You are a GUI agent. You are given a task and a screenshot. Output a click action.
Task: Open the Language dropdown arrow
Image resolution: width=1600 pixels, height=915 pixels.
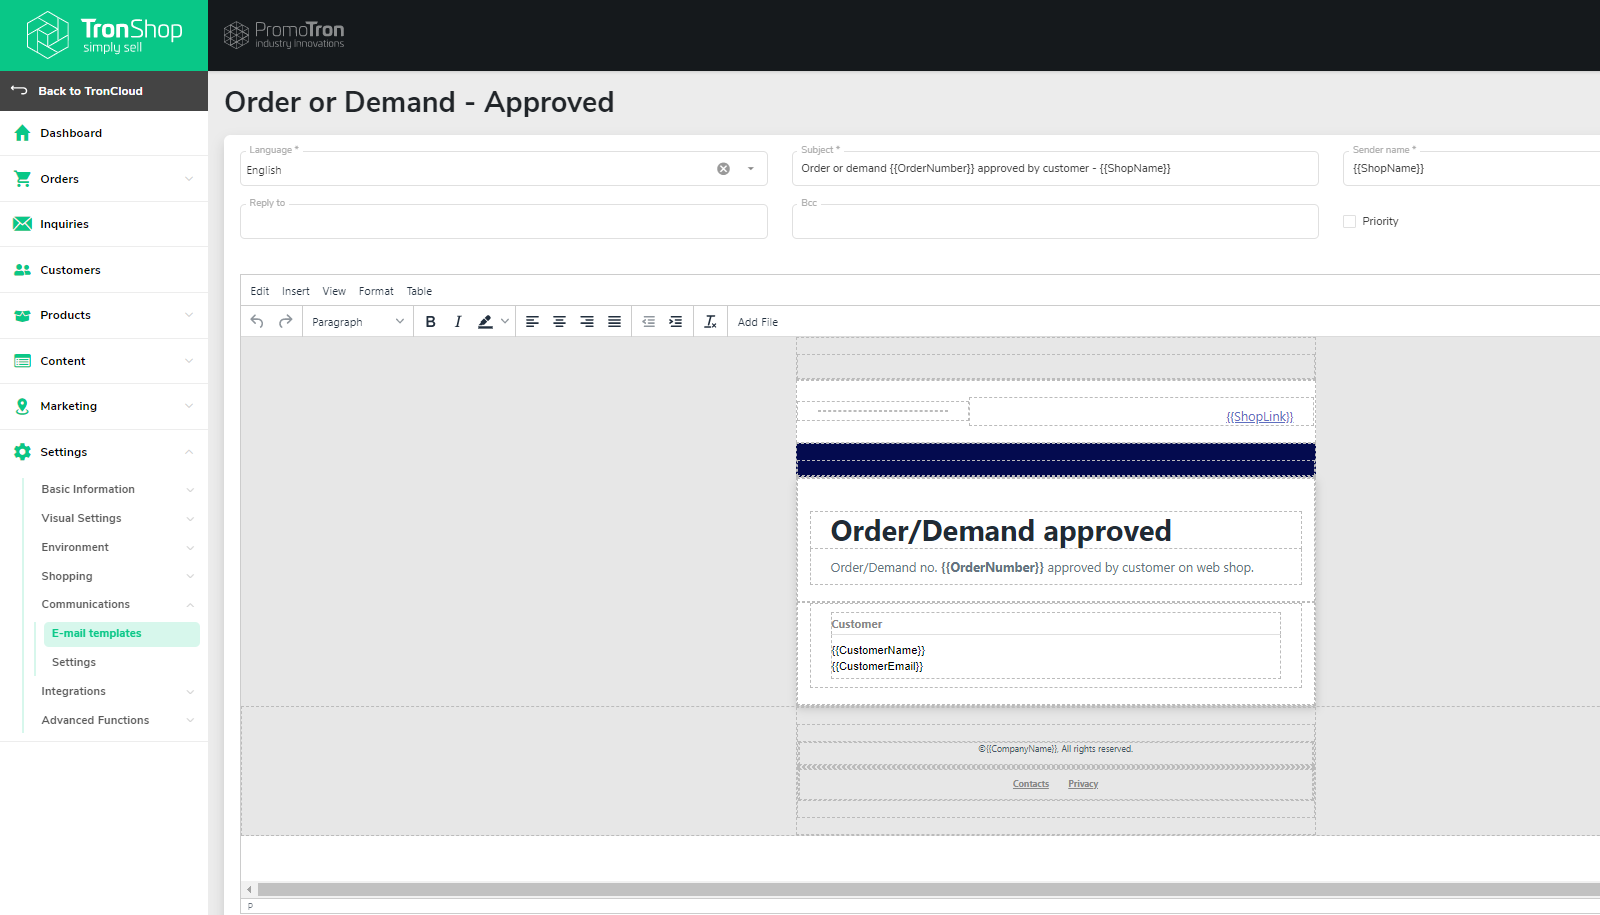(x=751, y=169)
